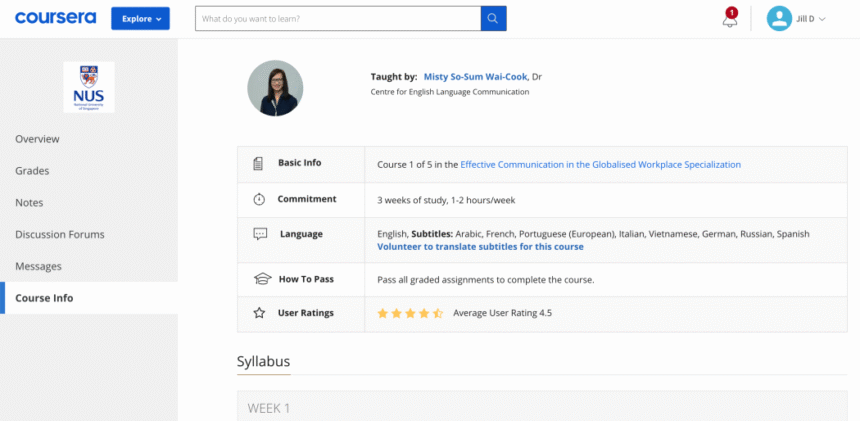
Task: Click the 'Language' row label
Action: [x=301, y=234]
